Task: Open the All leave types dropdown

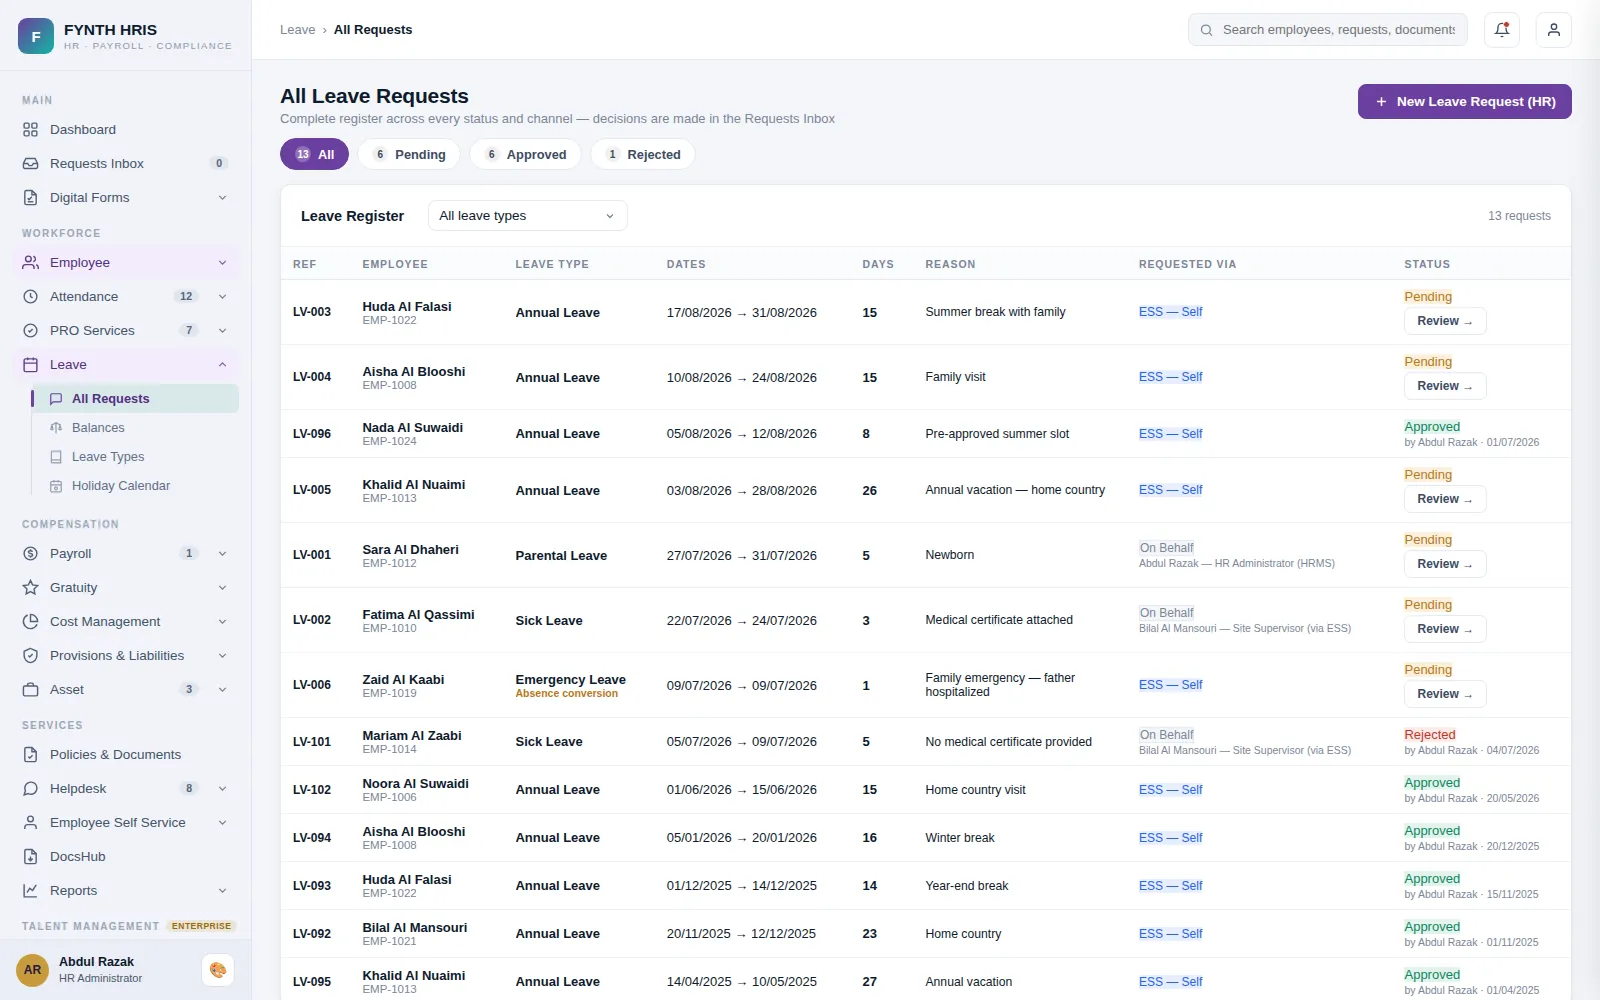Action: click(528, 216)
